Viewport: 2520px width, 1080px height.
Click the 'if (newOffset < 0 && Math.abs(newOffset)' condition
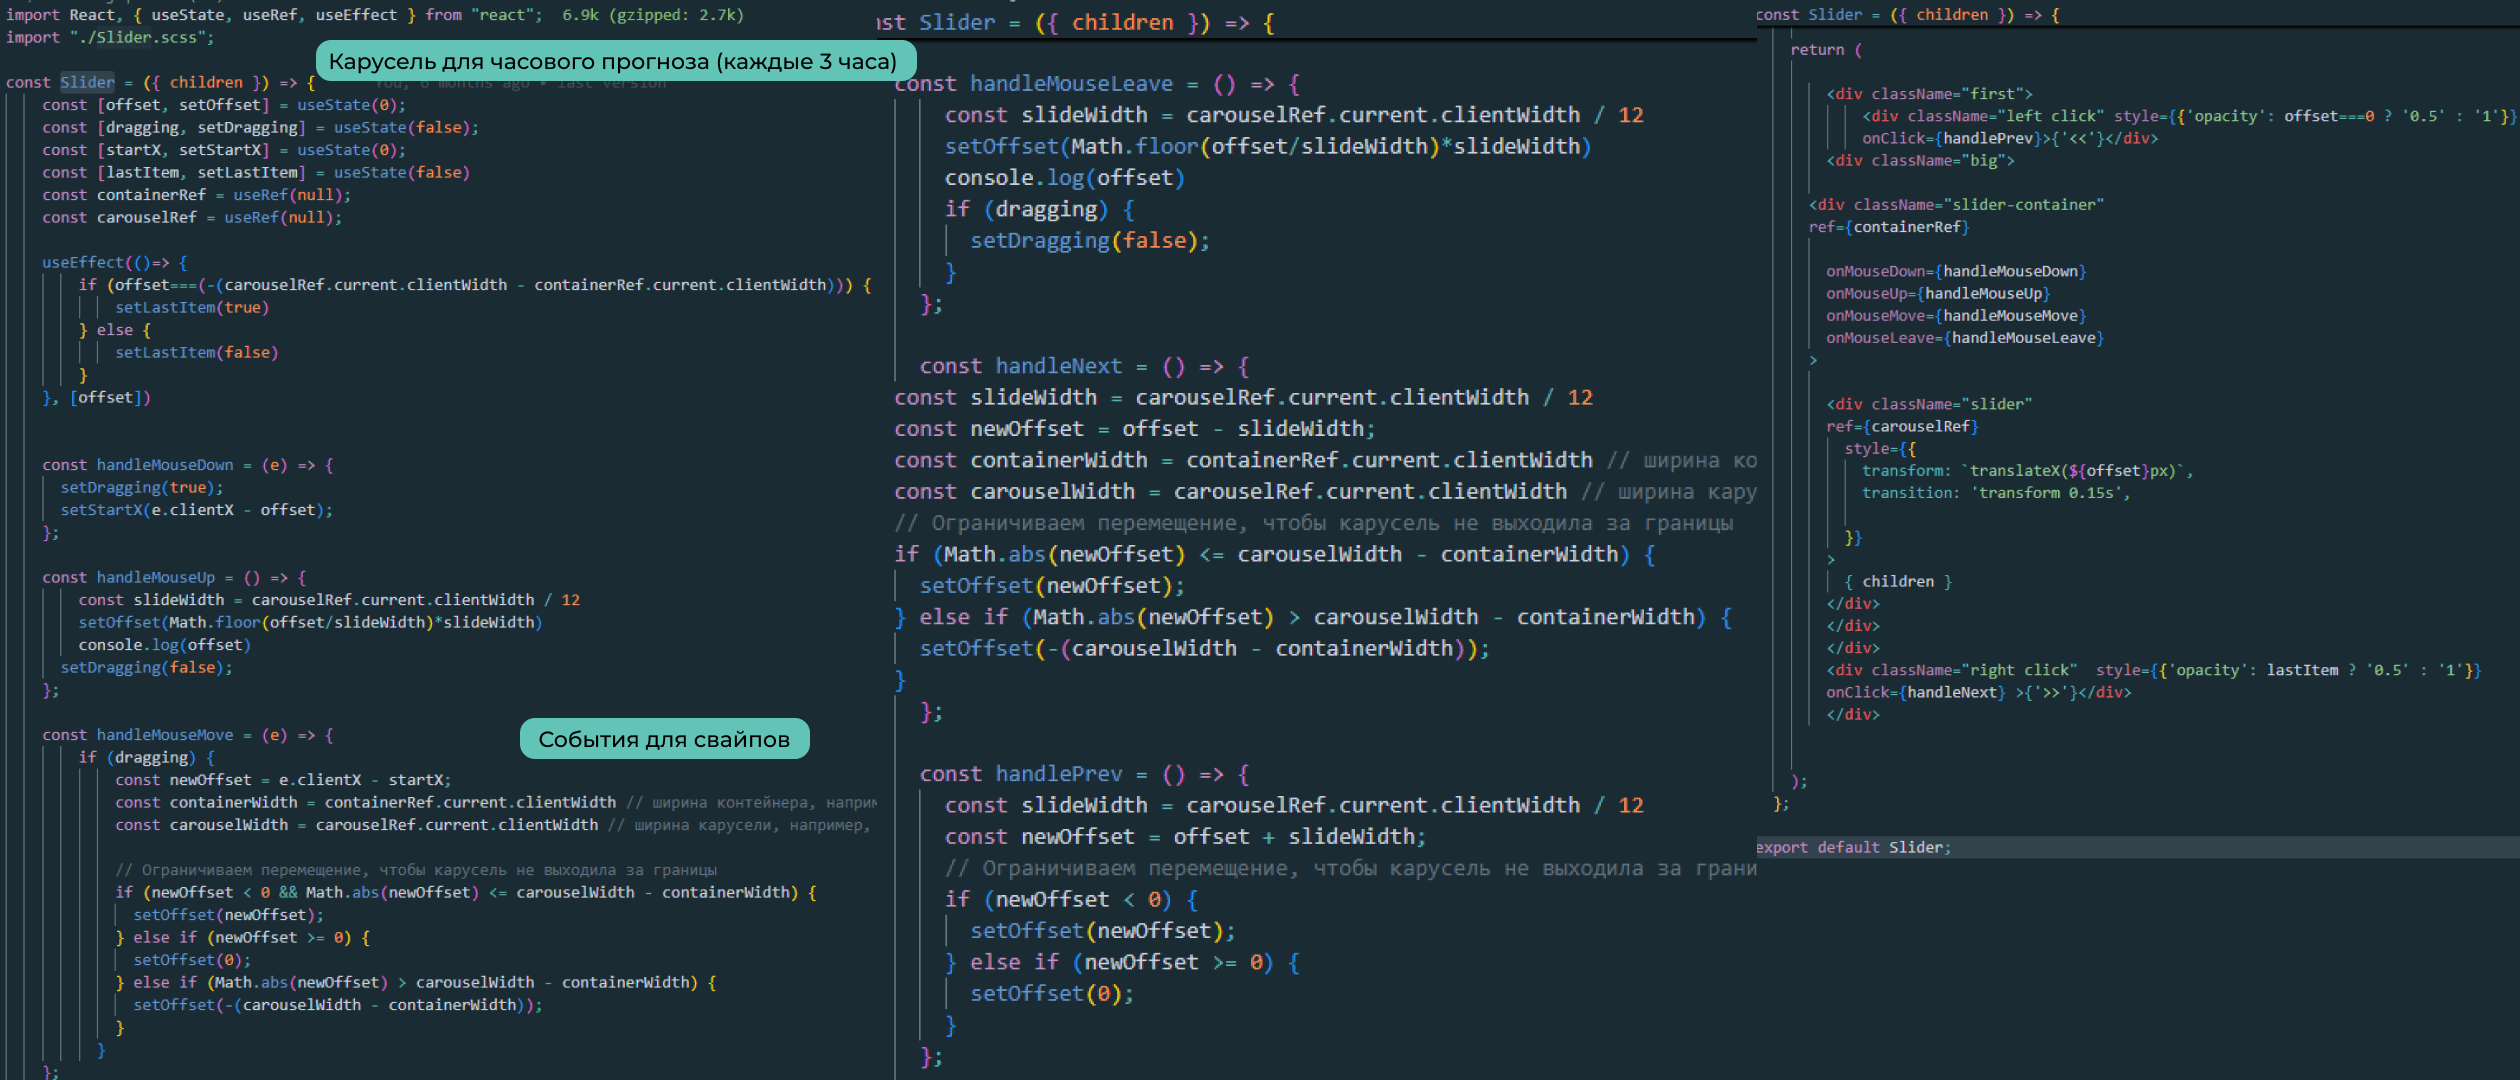pyautogui.click(x=466, y=893)
